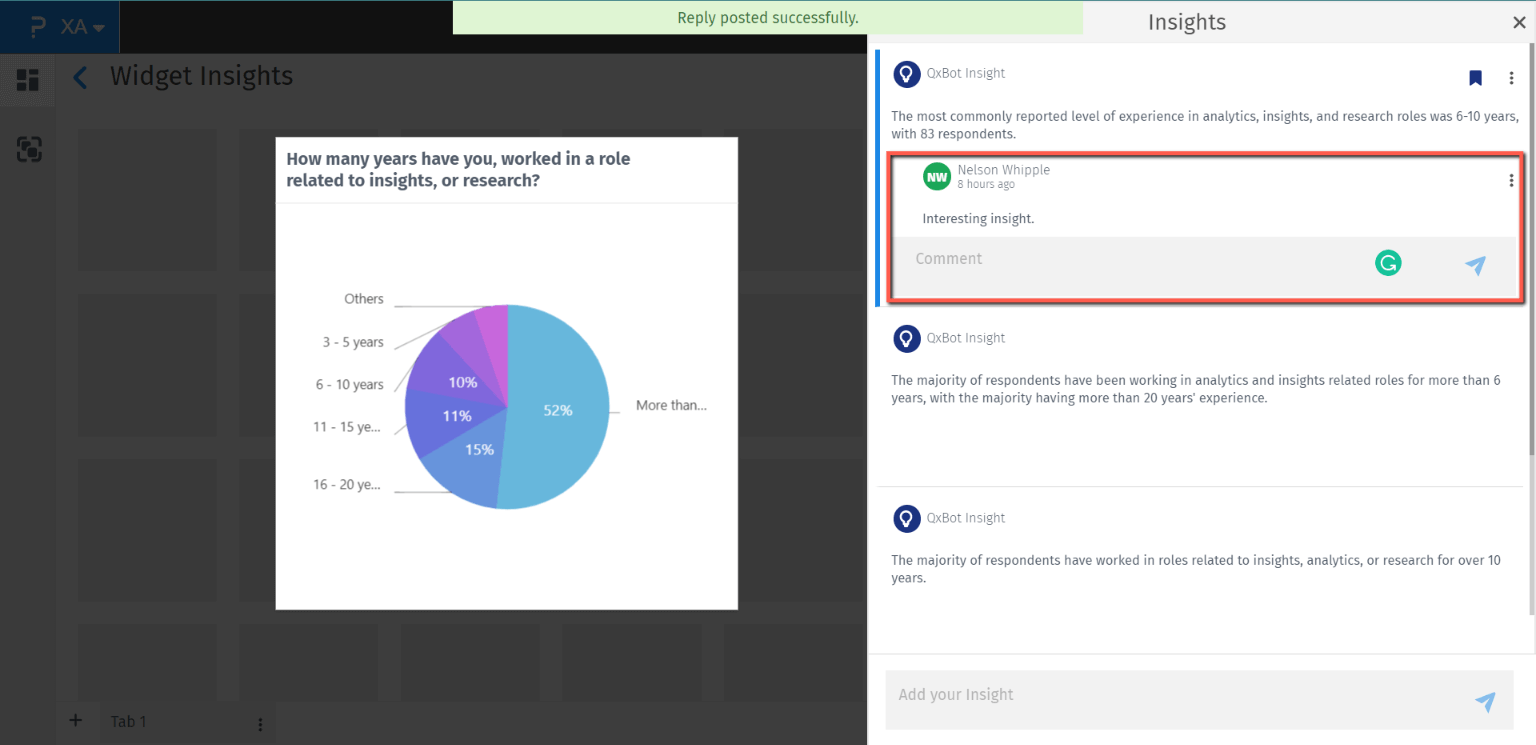Open the three-dot menu on Nelson Whipple's comment
The width and height of the screenshot is (1536, 745).
(x=1511, y=180)
